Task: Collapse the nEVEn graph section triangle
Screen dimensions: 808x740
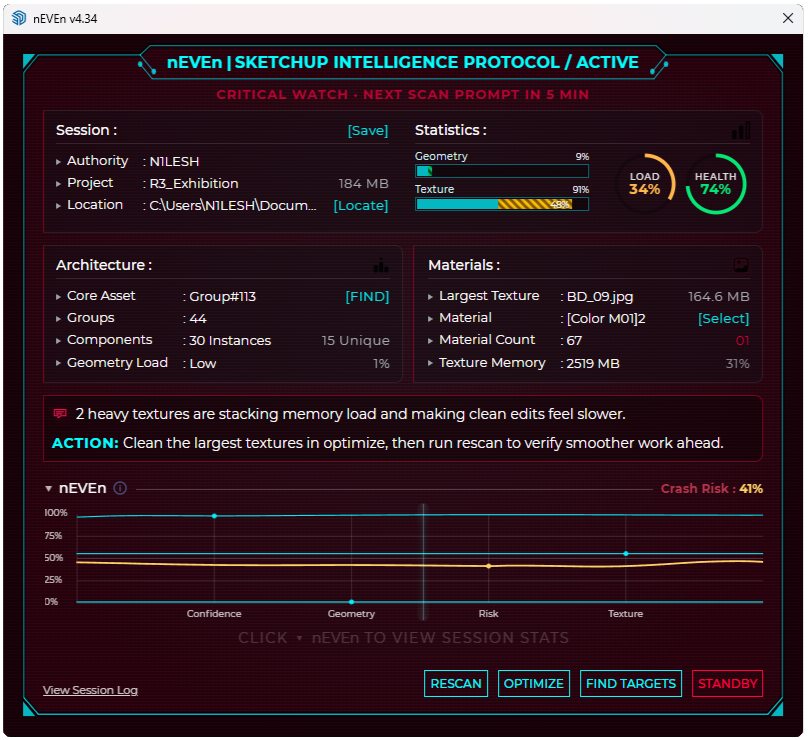Action: (x=48, y=488)
